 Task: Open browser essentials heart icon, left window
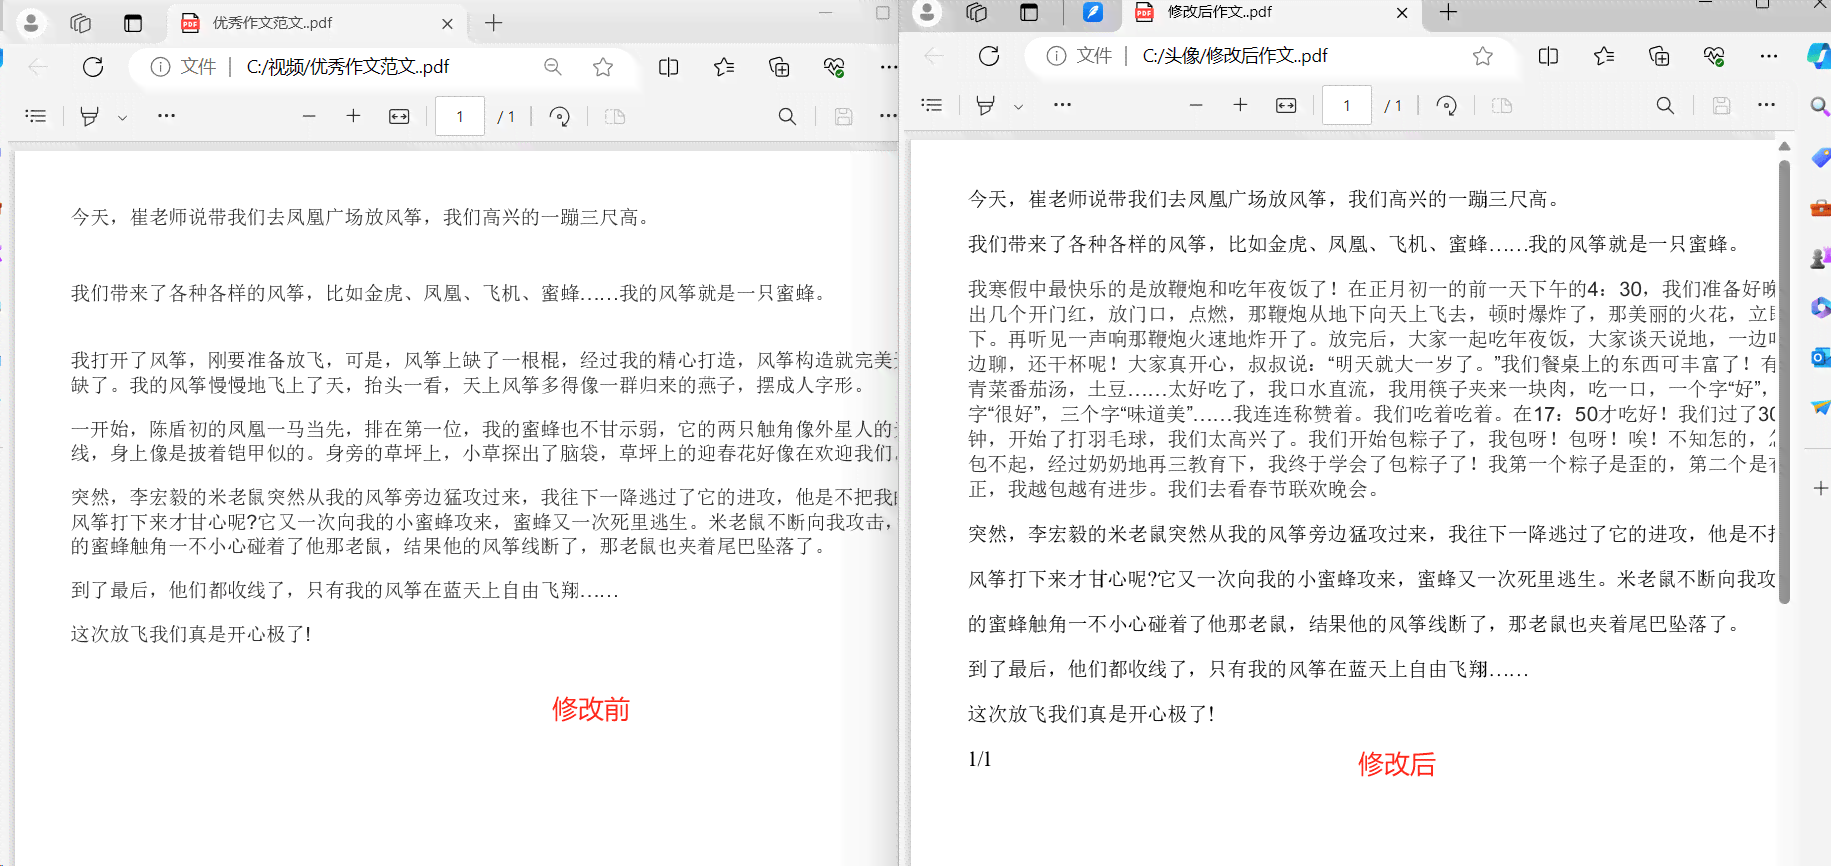[834, 67]
